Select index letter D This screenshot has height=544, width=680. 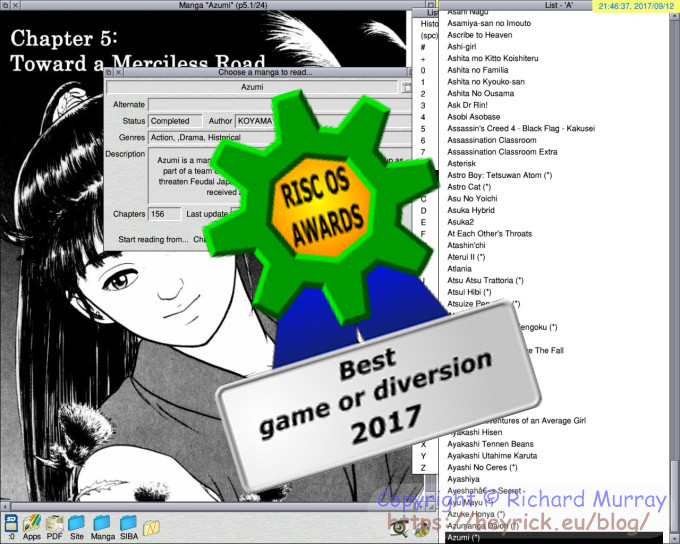pyautogui.click(x=423, y=210)
